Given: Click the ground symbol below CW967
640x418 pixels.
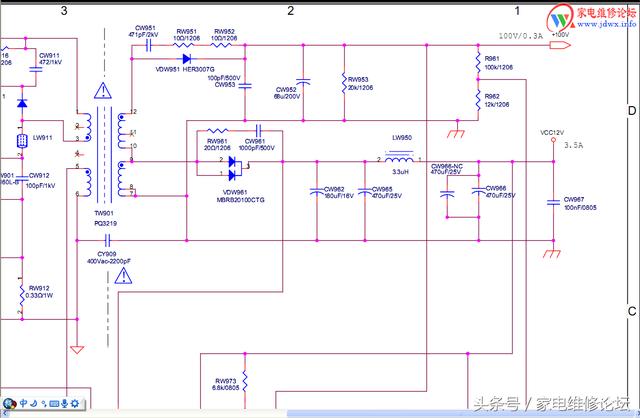Looking at the screenshot, I should (552, 253).
